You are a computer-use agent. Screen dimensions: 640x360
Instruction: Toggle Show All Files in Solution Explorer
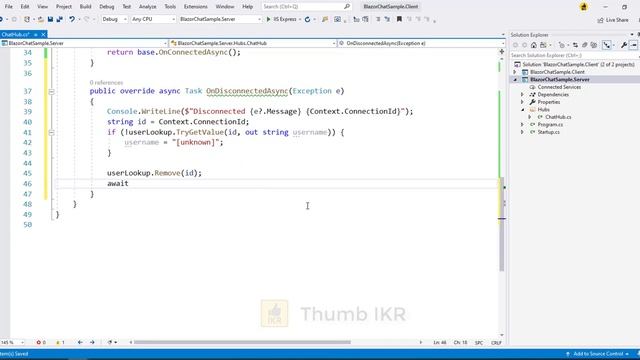tap(593, 45)
